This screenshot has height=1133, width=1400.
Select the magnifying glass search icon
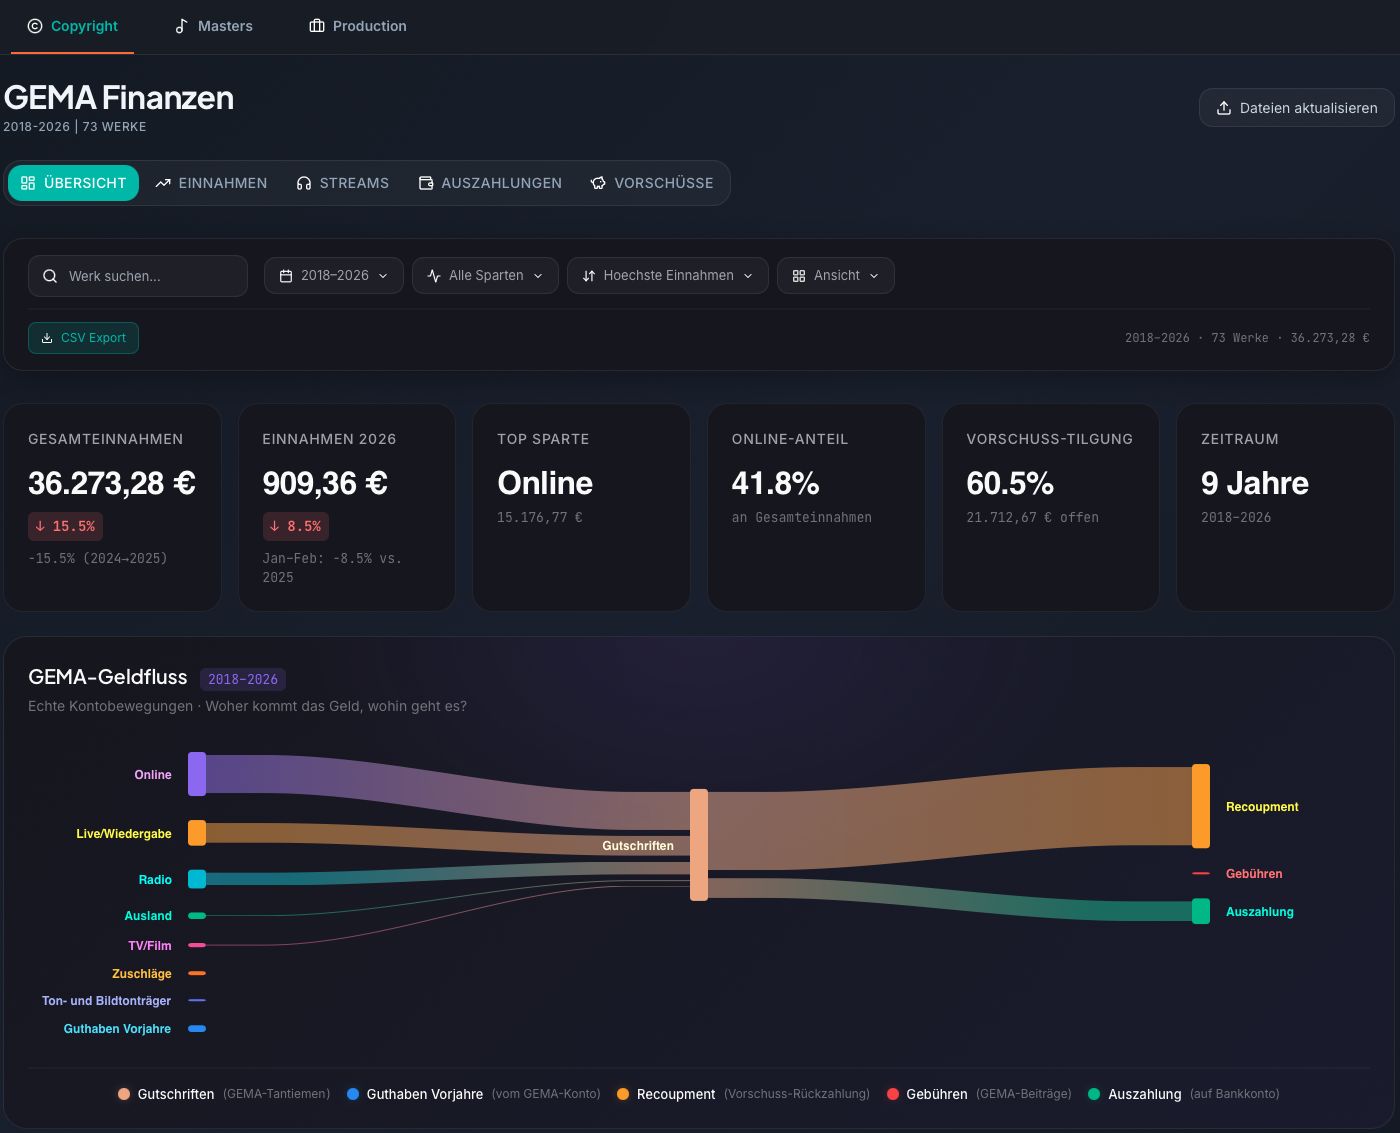click(x=50, y=275)
